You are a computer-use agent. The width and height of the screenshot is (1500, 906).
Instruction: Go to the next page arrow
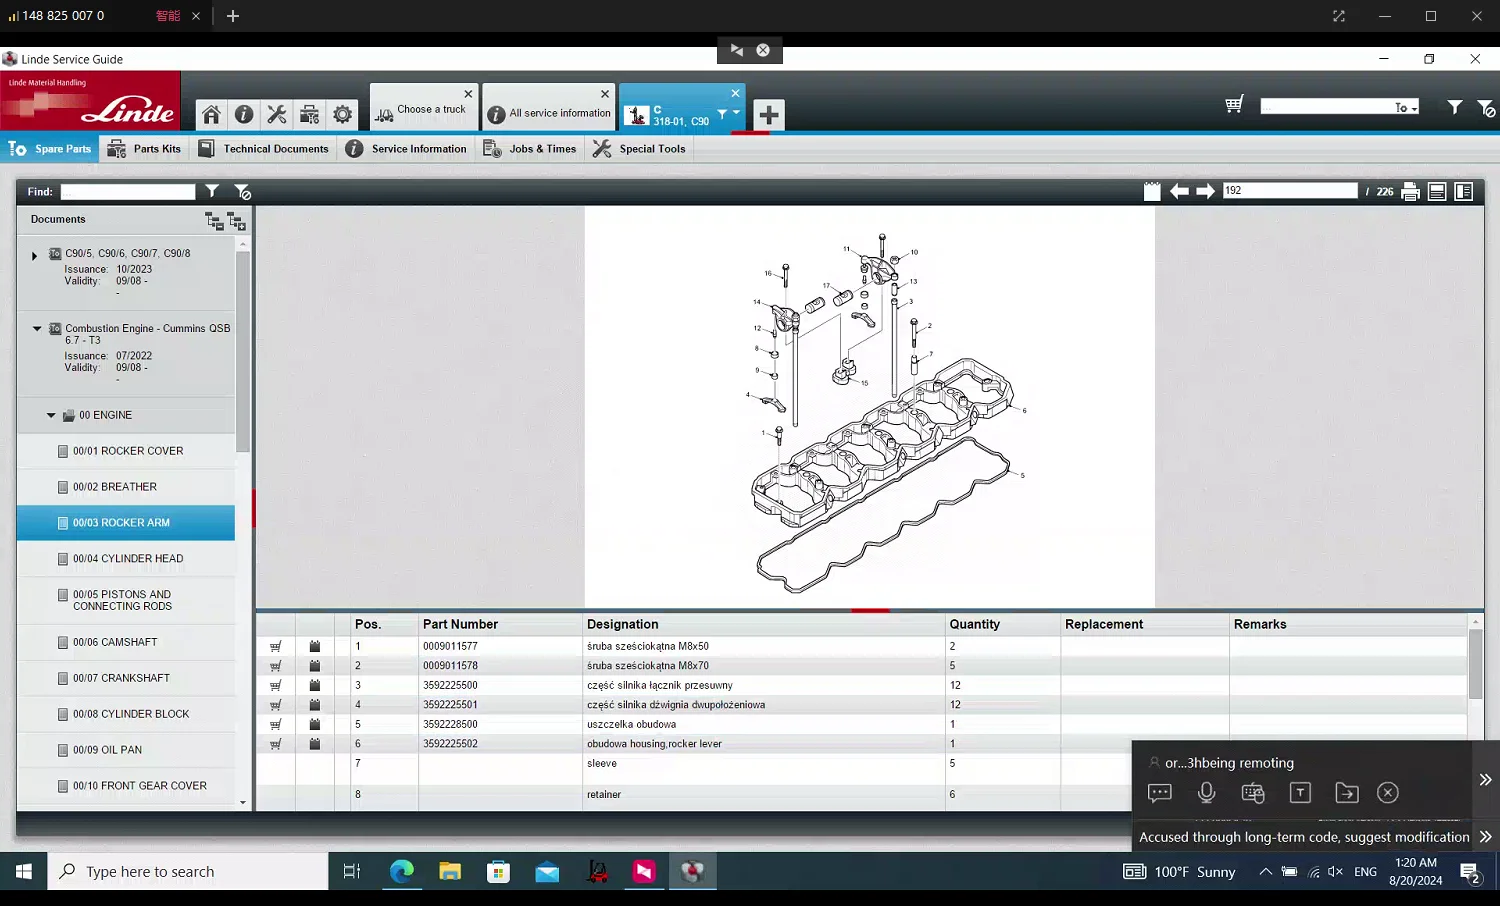[x=1205, y=191]
